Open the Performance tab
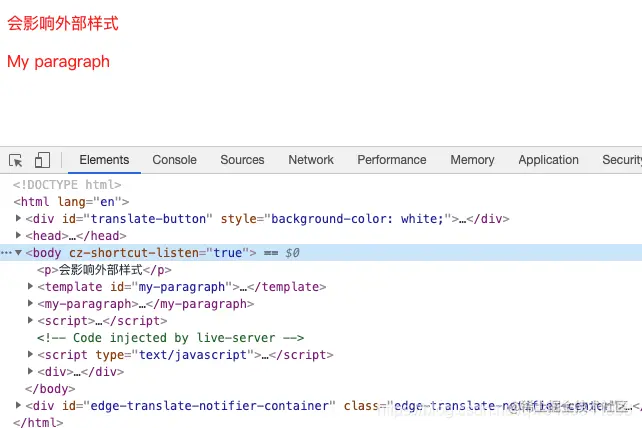This screenshot has width=642, height=428. point(391,160)
